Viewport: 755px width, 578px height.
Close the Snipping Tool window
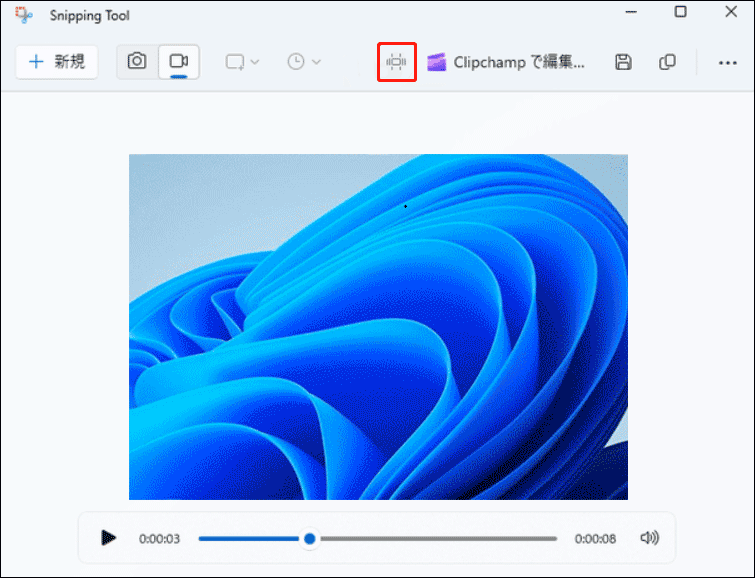pyautogui.click(x=731, y=12)
